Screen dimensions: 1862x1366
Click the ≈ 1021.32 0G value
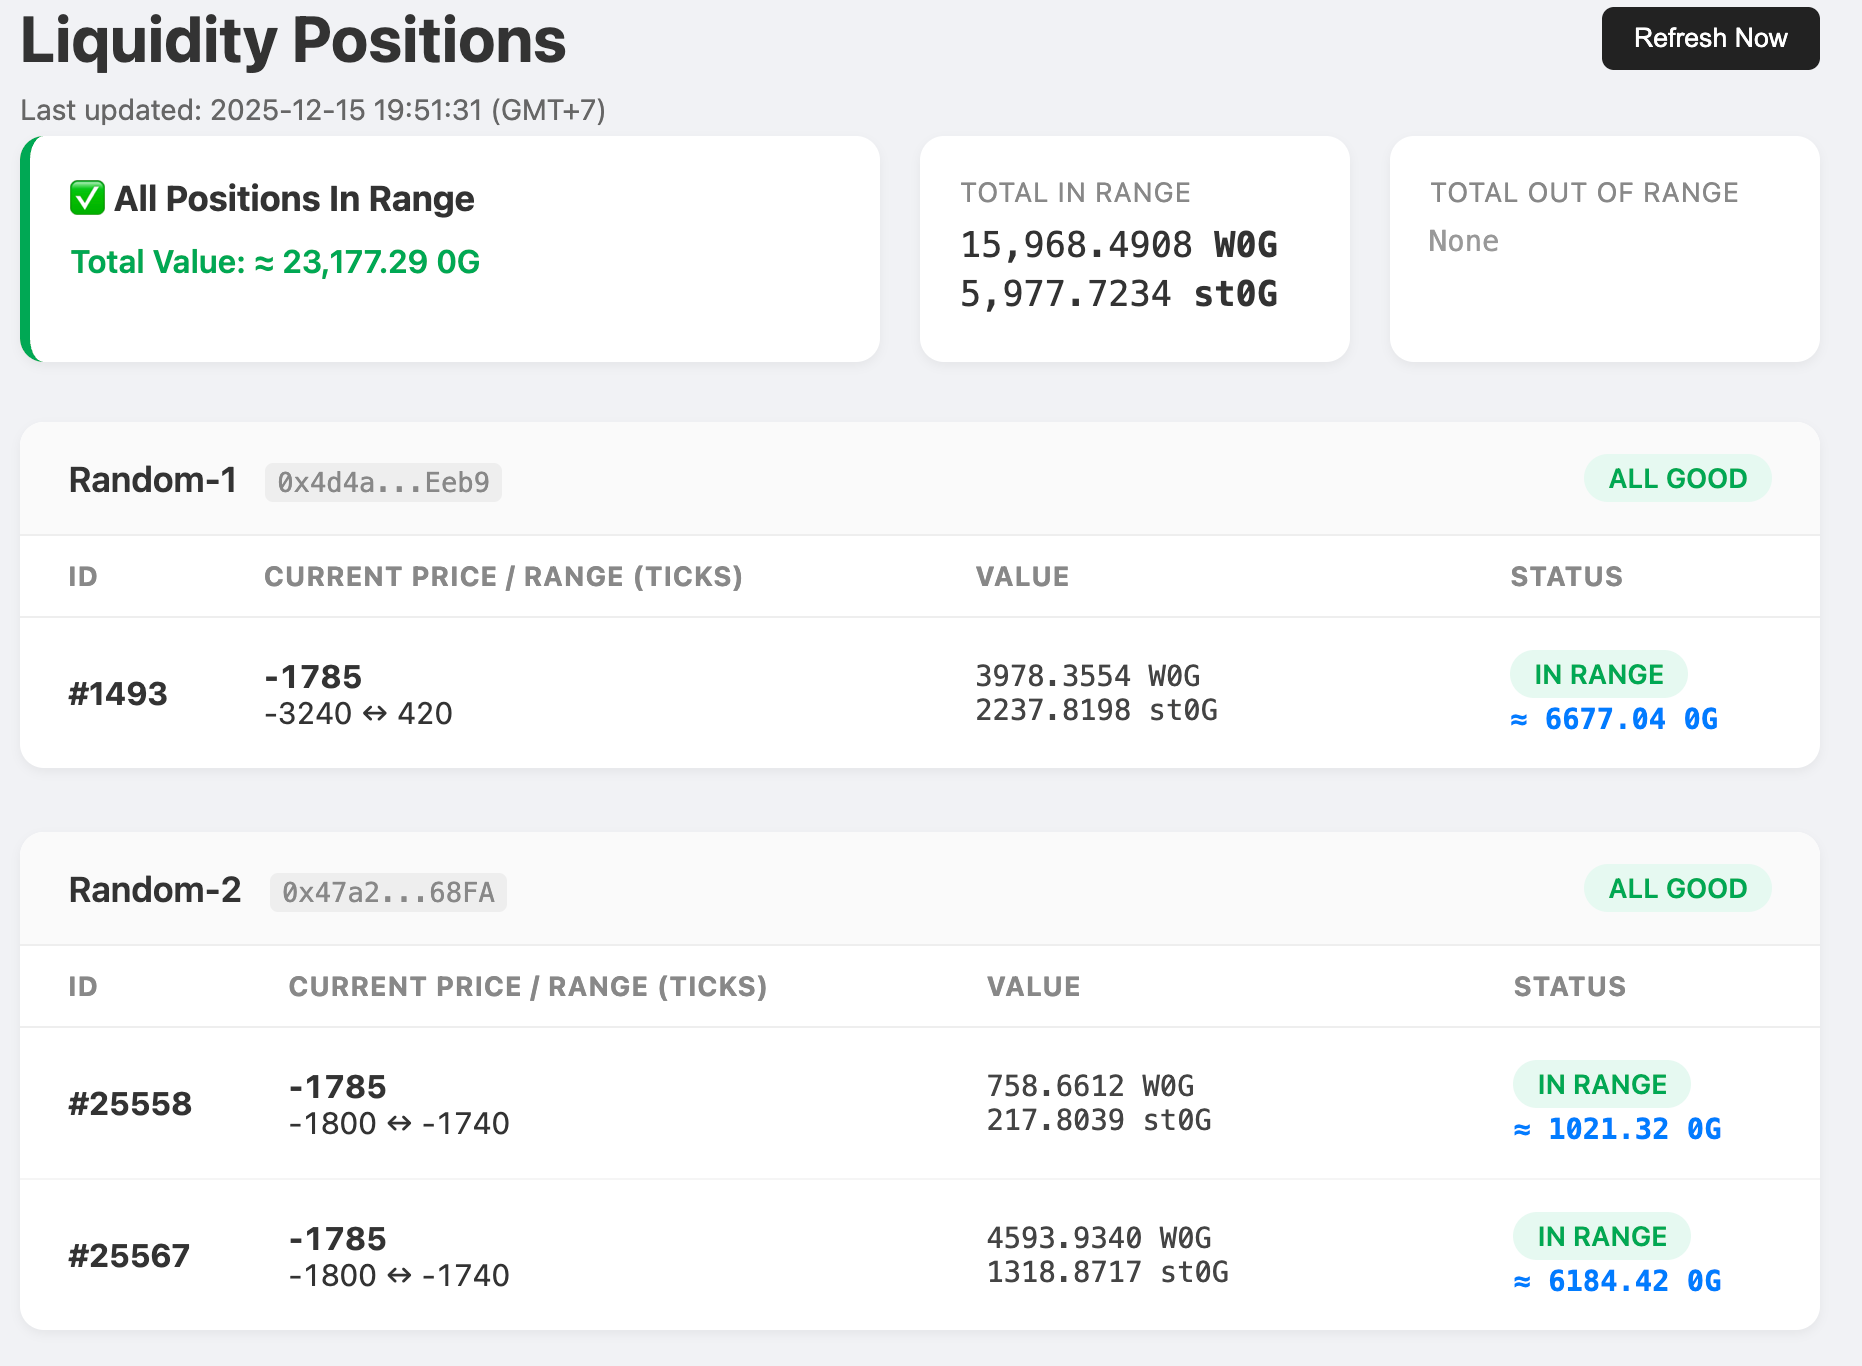pos(1617,1129)
